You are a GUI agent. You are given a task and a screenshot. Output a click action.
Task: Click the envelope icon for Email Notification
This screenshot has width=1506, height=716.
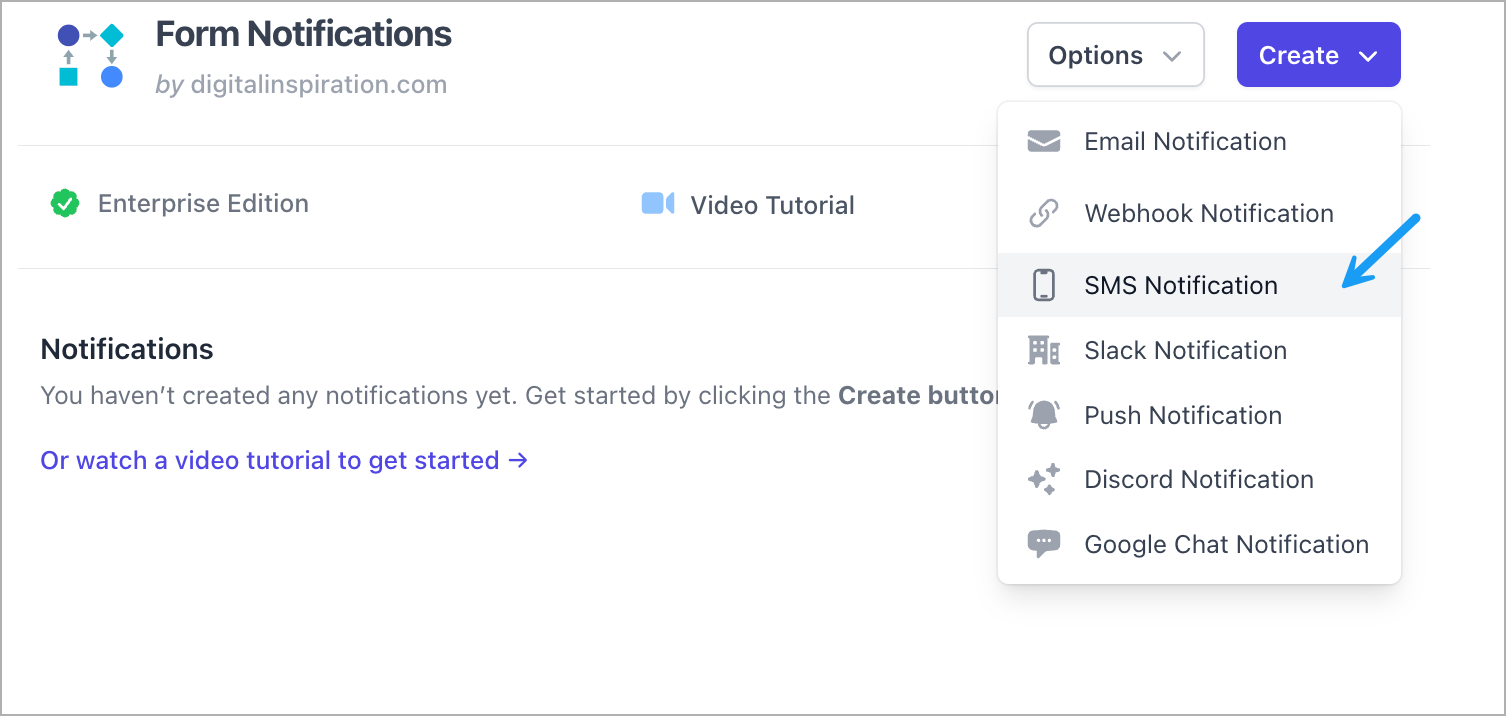pyautogui.click(x=1043, y=142)
